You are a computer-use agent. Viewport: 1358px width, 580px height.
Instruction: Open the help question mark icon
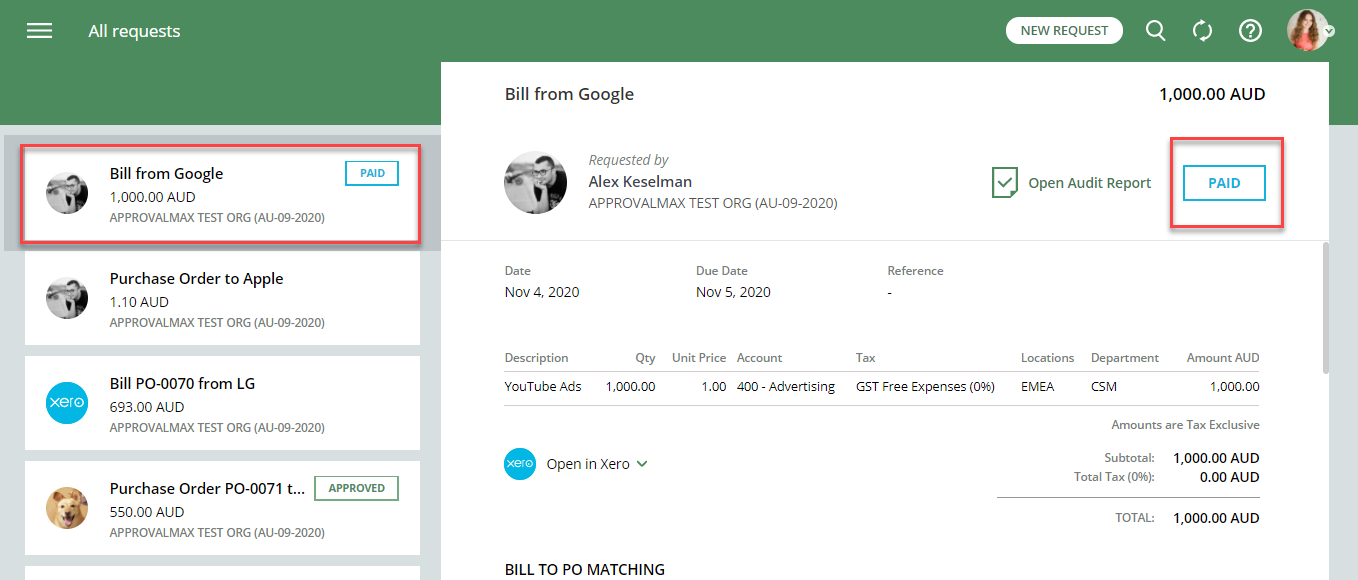[1250, 31]
